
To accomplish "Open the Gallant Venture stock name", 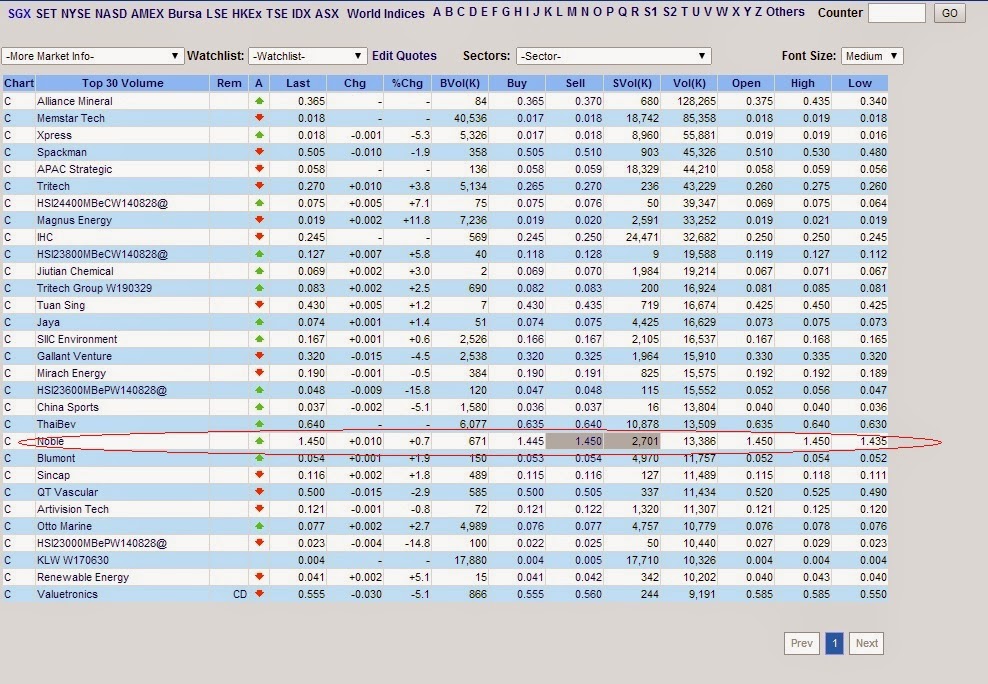I will point(74,356).
